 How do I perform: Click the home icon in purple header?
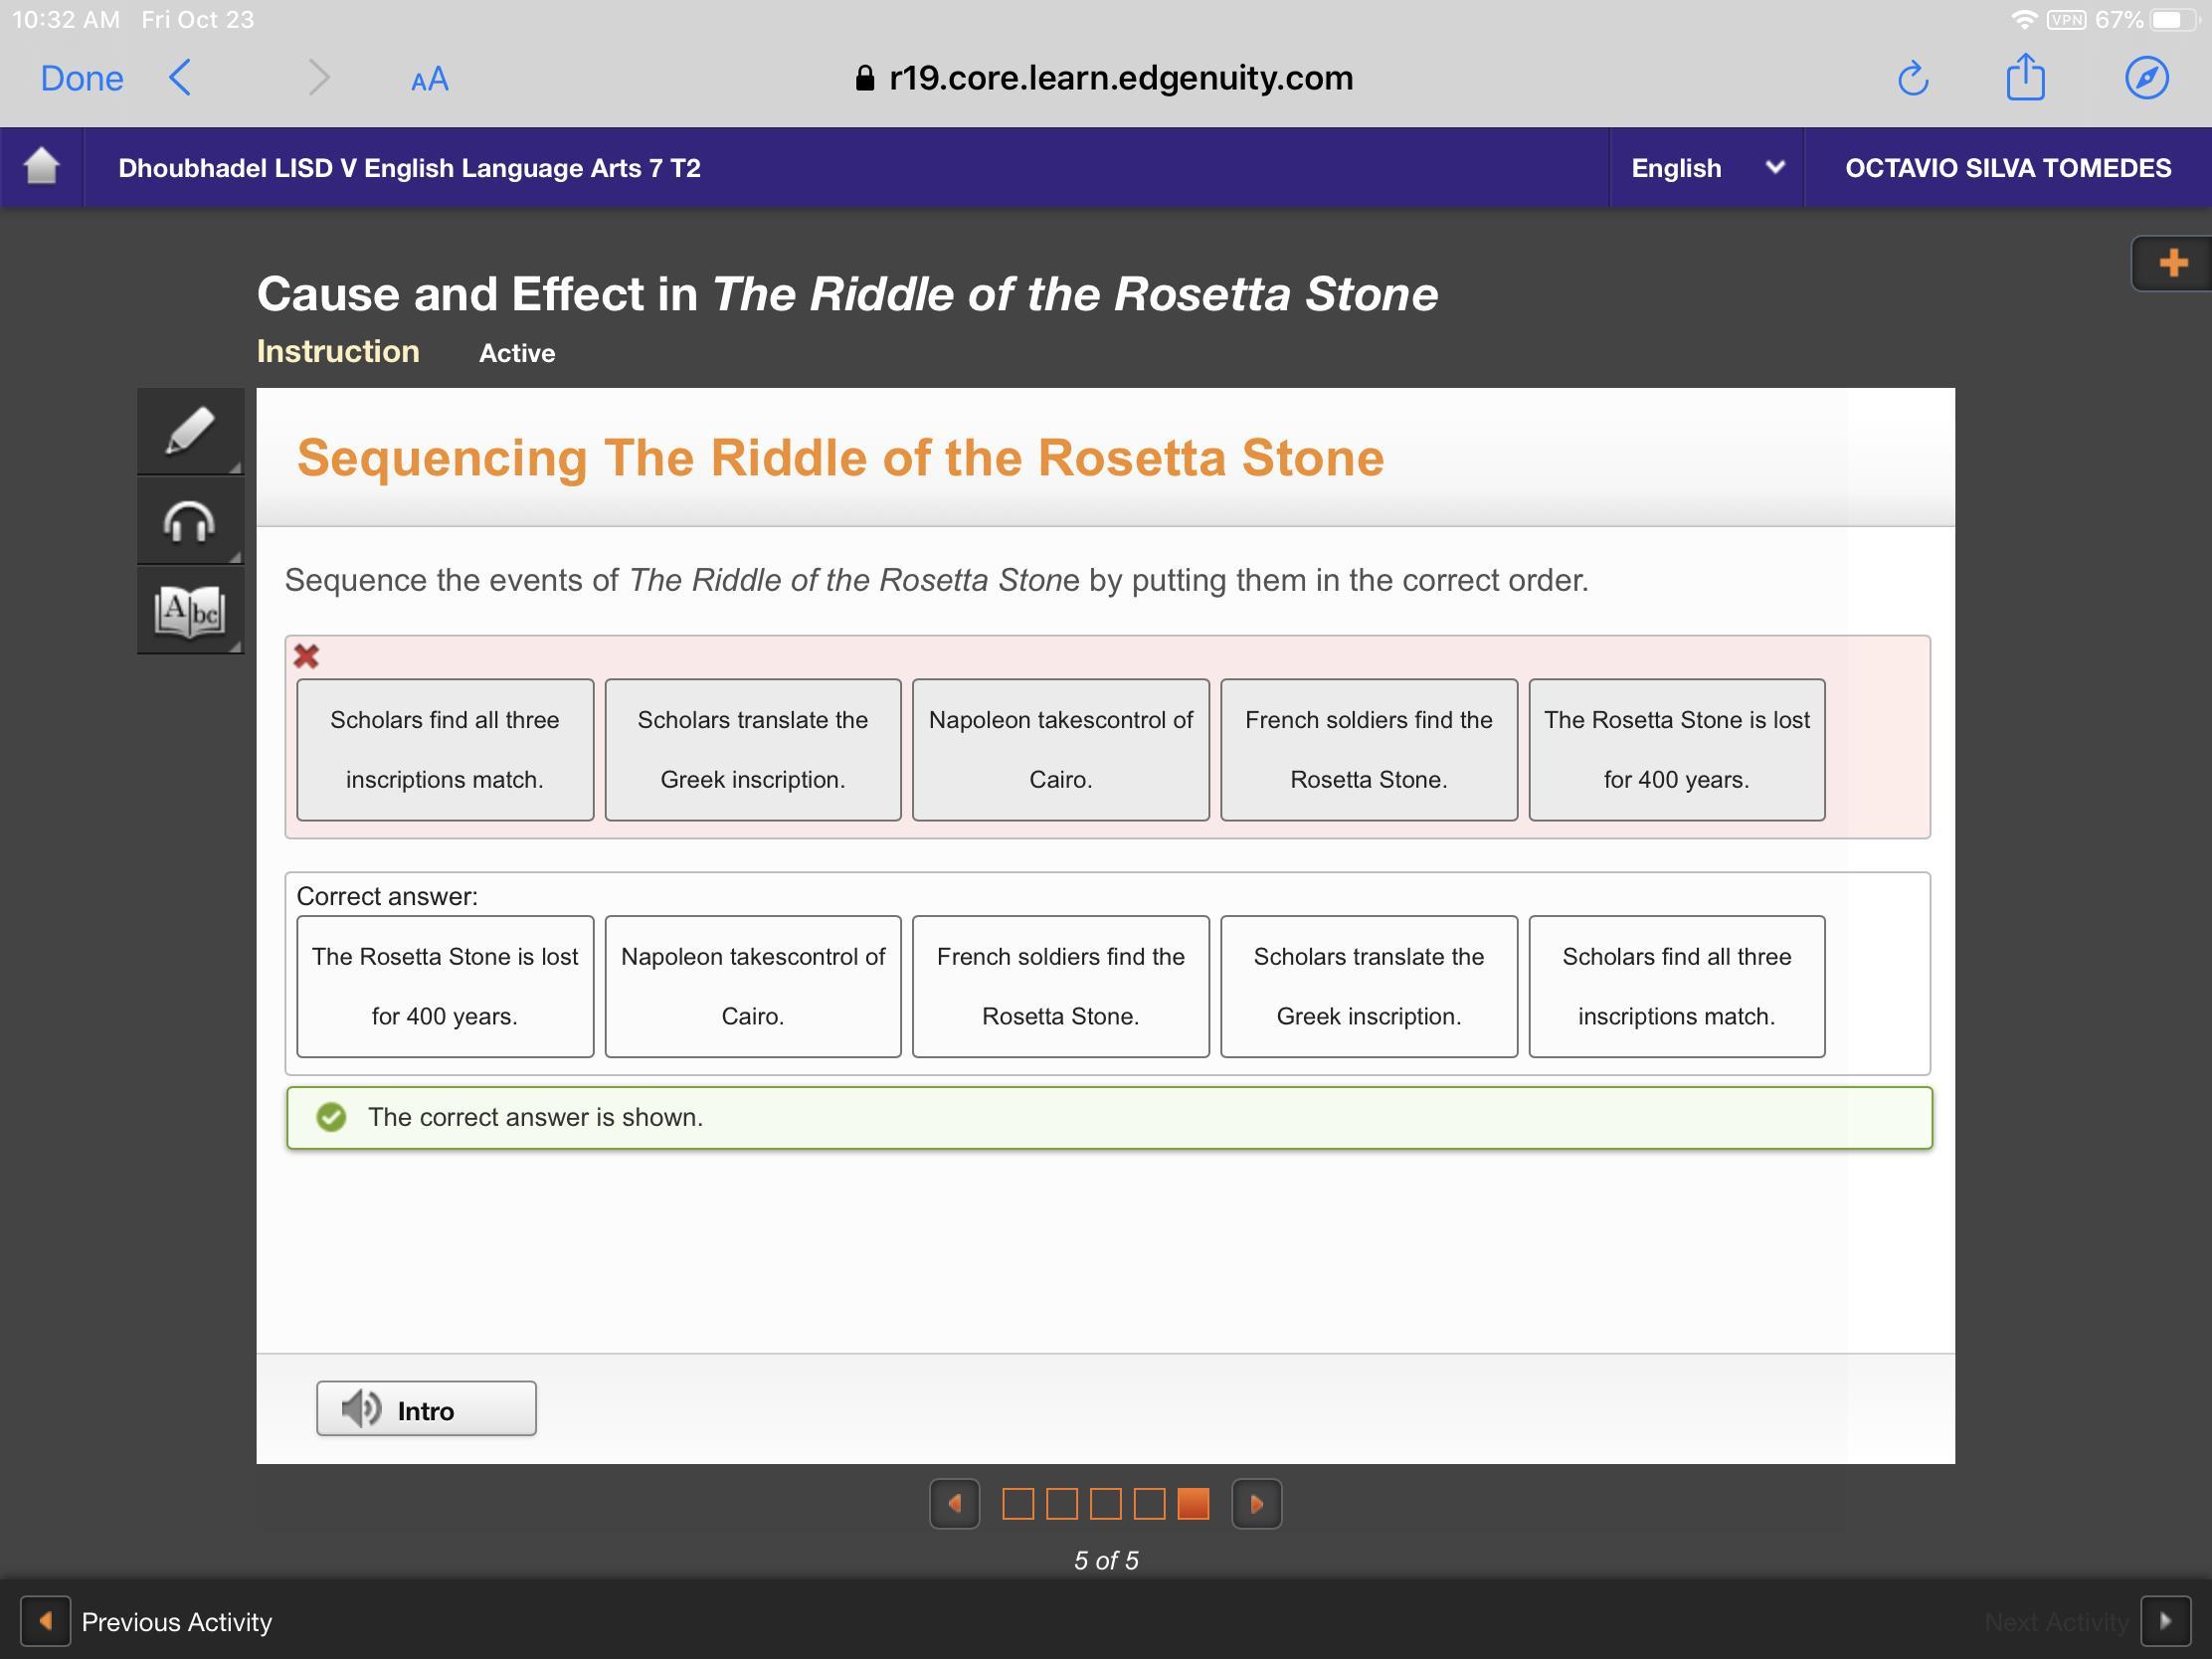point(41,166)
